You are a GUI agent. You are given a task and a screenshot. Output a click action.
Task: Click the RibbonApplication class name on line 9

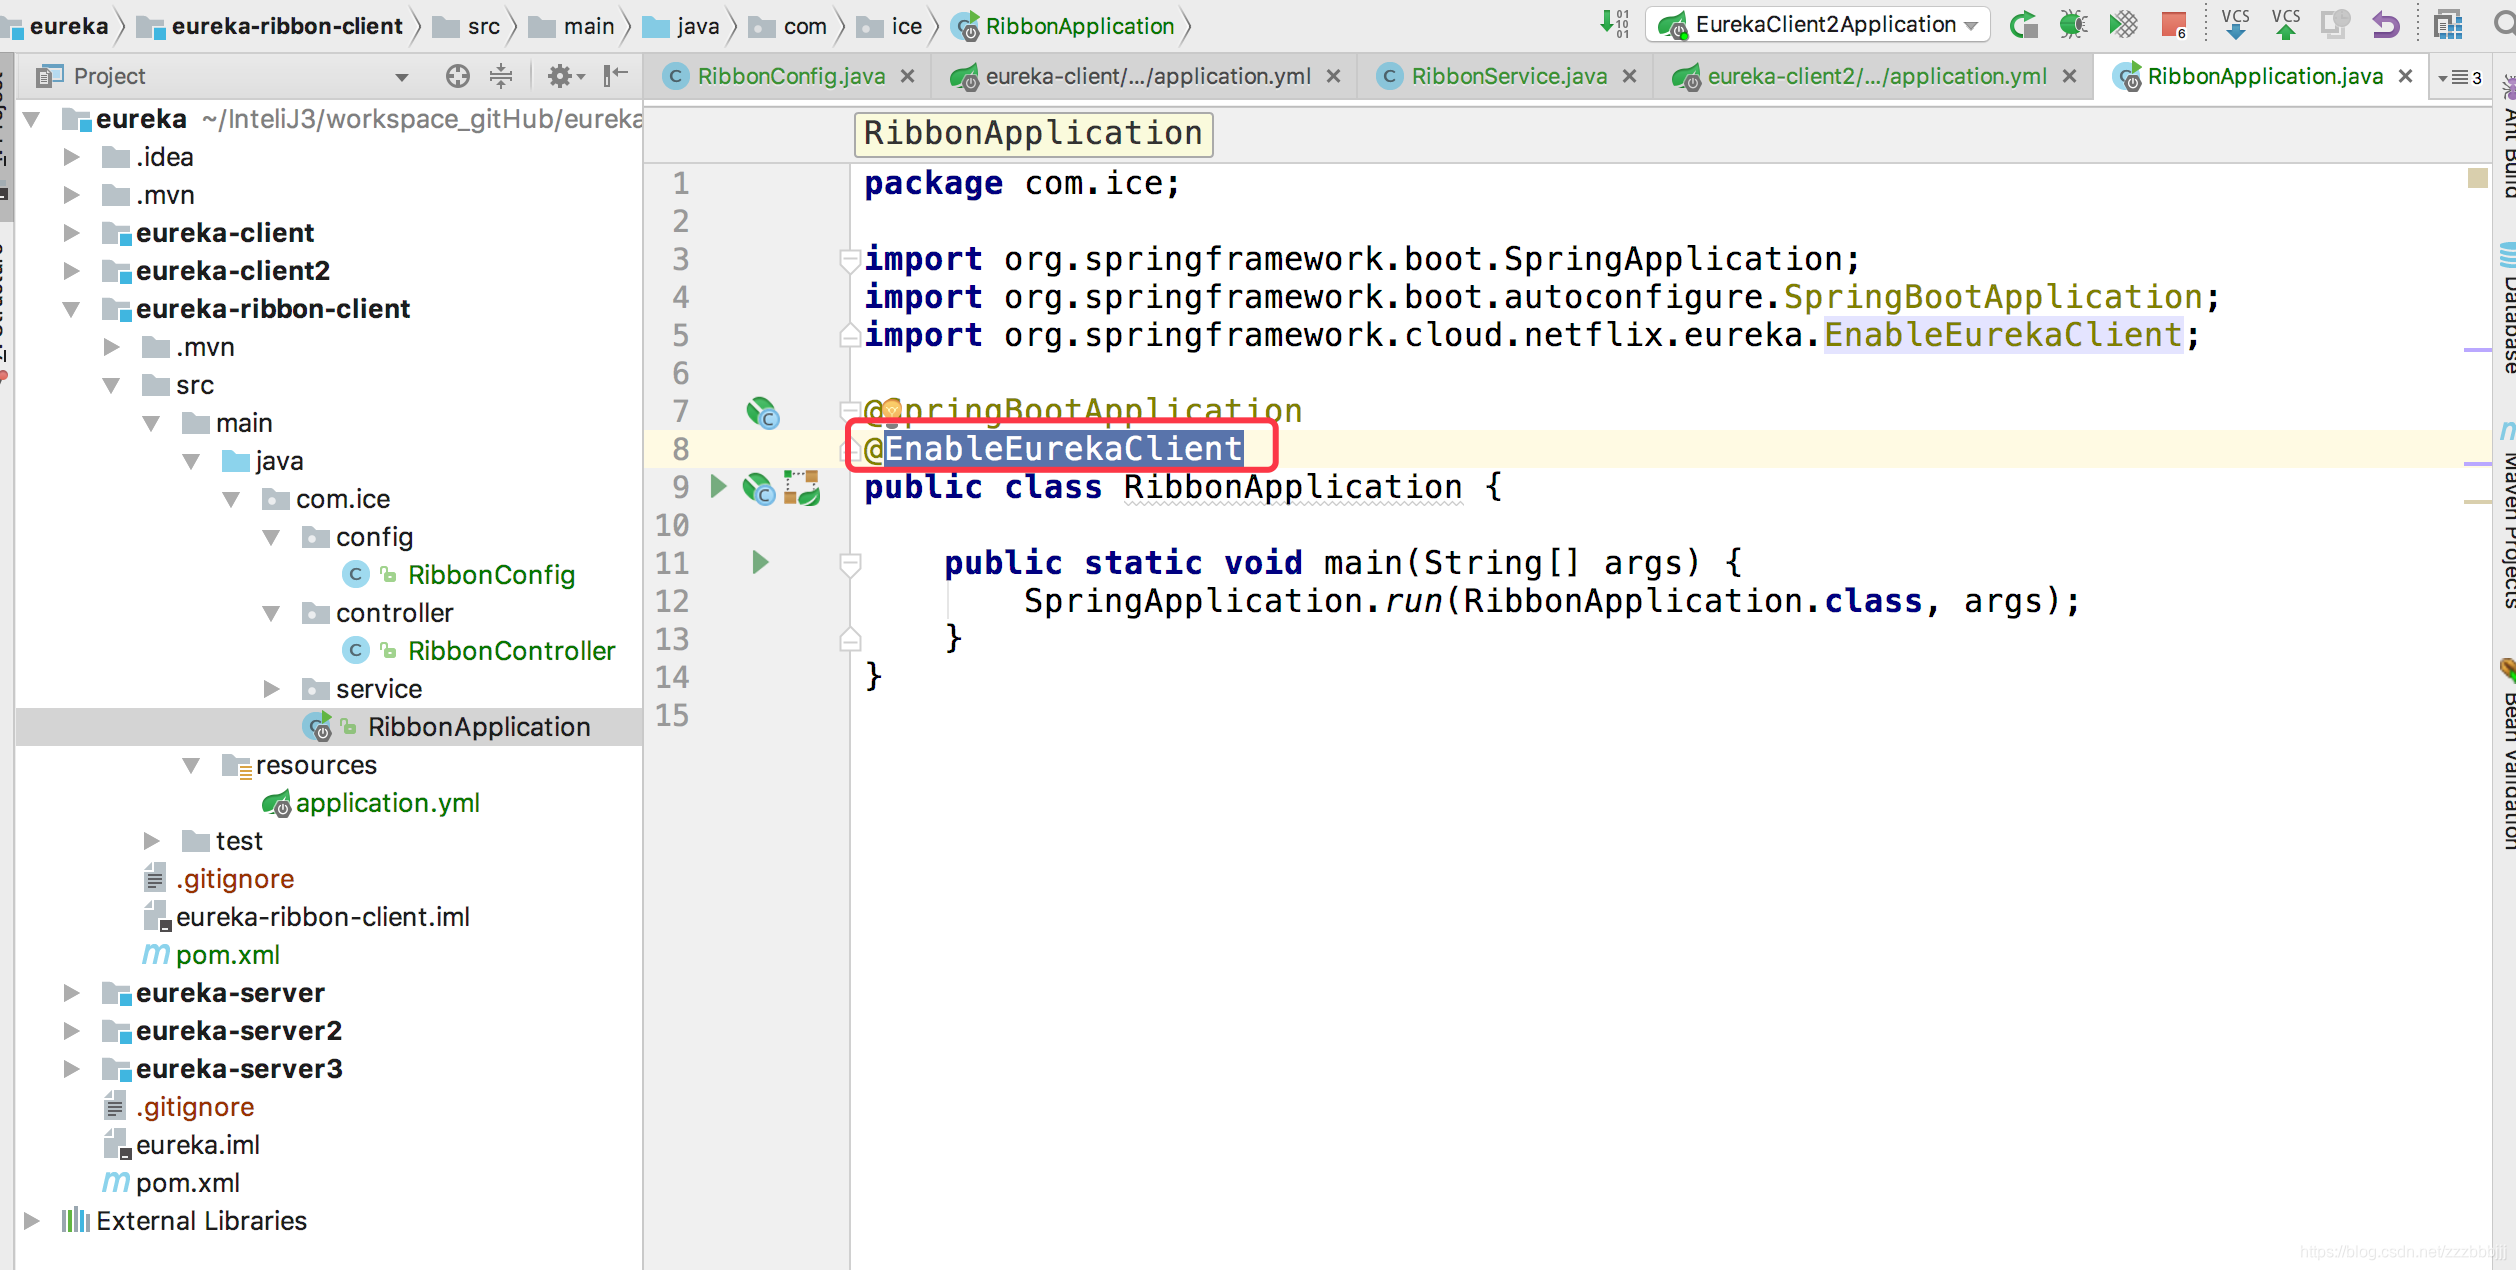pyautogui.click(x=1293, y=487)
